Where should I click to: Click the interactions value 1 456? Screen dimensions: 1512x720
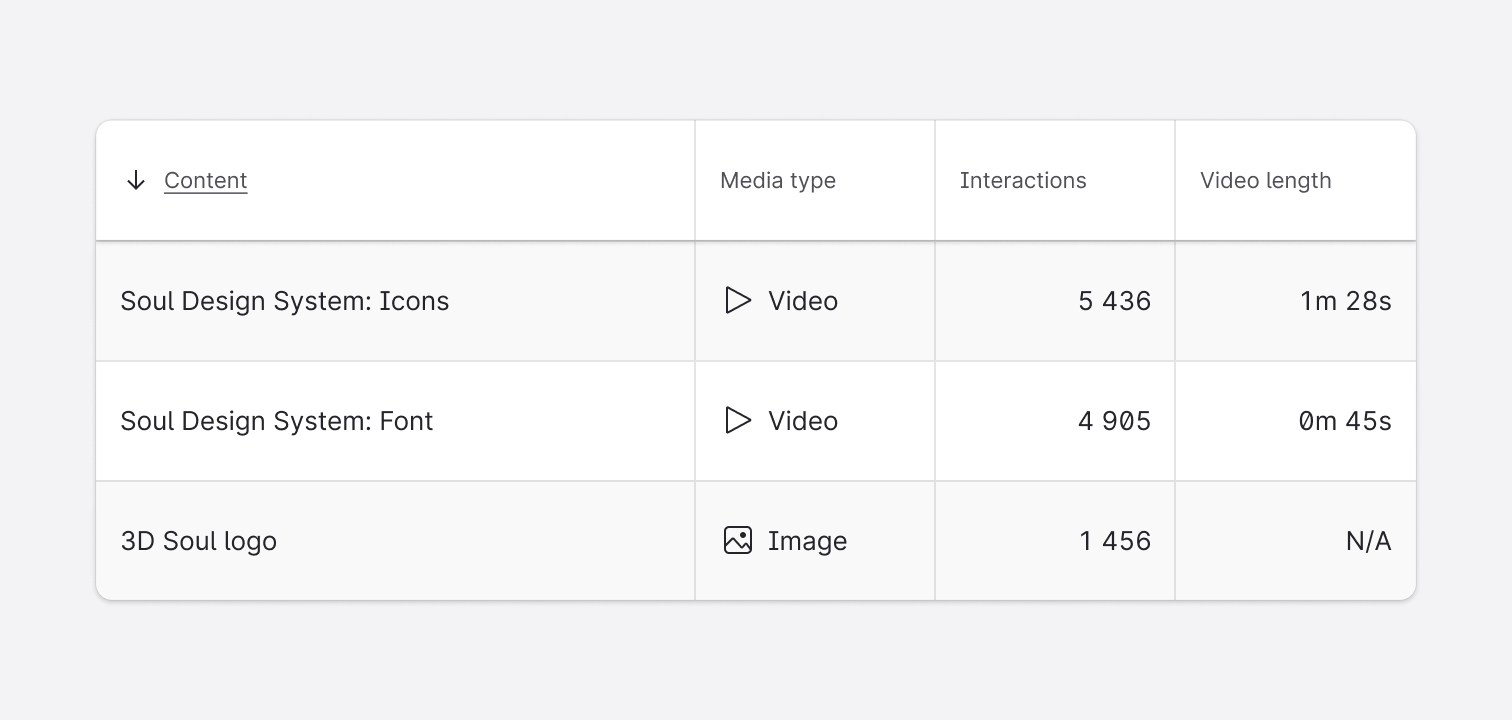1115,541
